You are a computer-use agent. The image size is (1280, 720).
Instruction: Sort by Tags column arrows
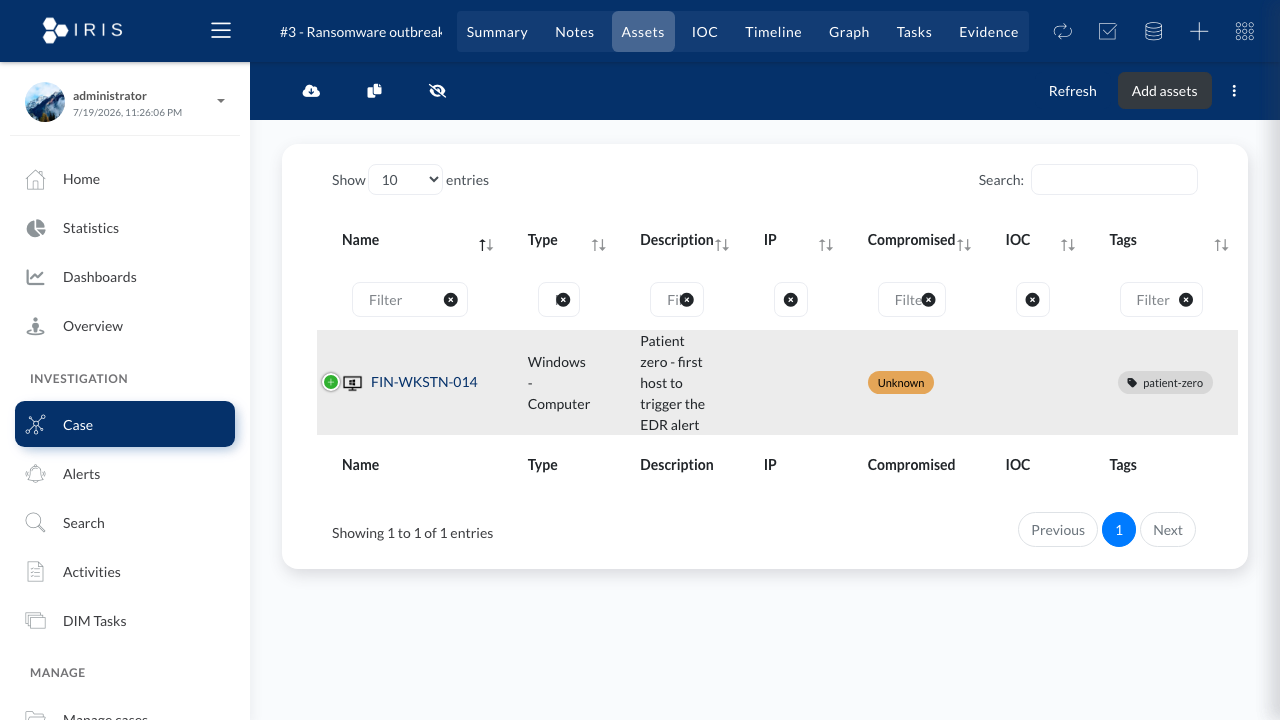pos(1221,245)
